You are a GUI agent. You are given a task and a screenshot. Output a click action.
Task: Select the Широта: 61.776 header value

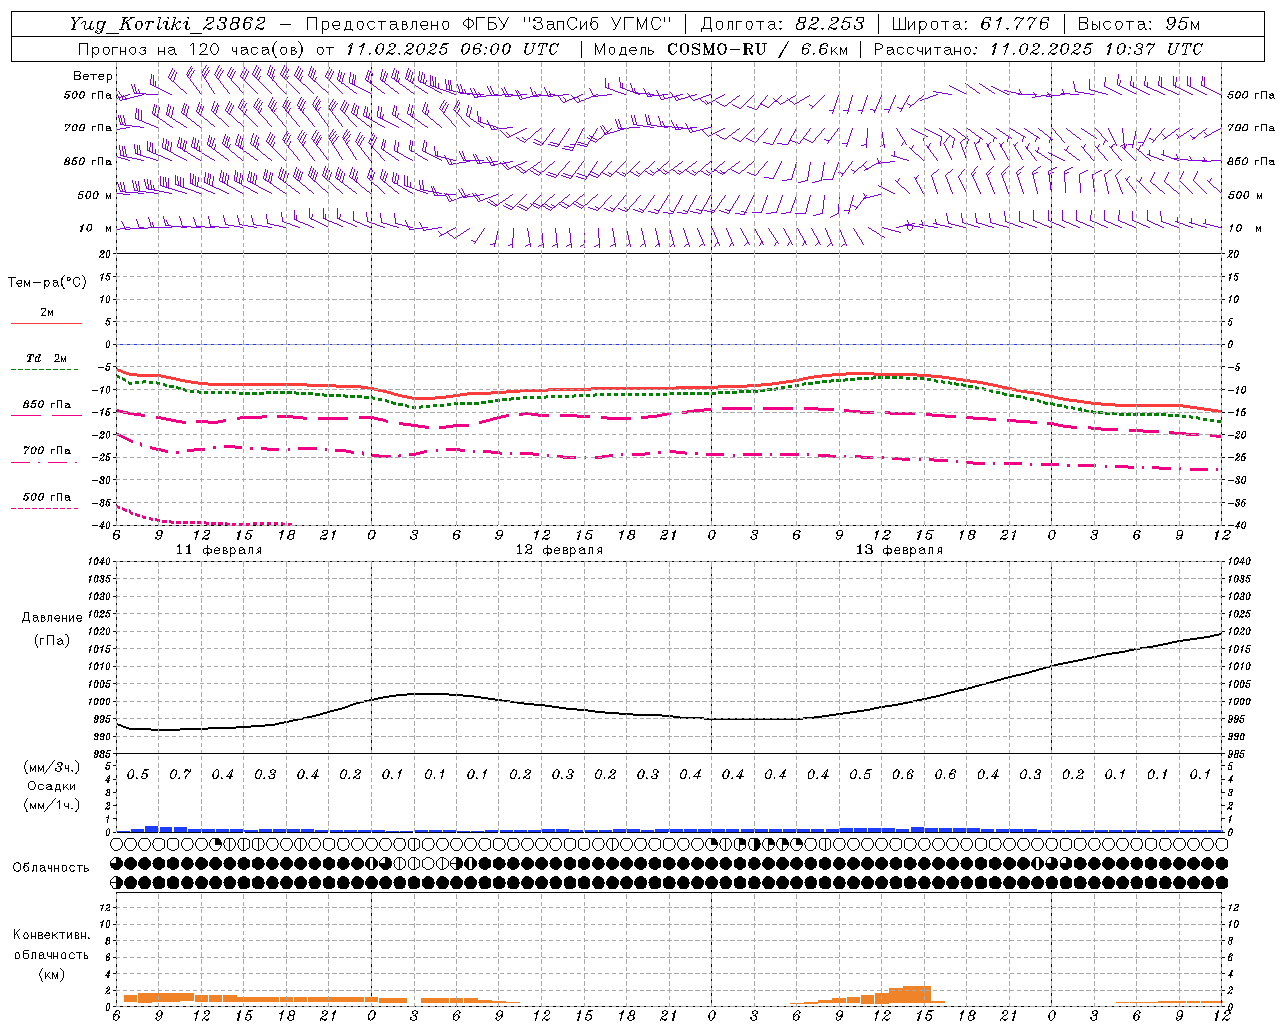(x=970, y=24)
